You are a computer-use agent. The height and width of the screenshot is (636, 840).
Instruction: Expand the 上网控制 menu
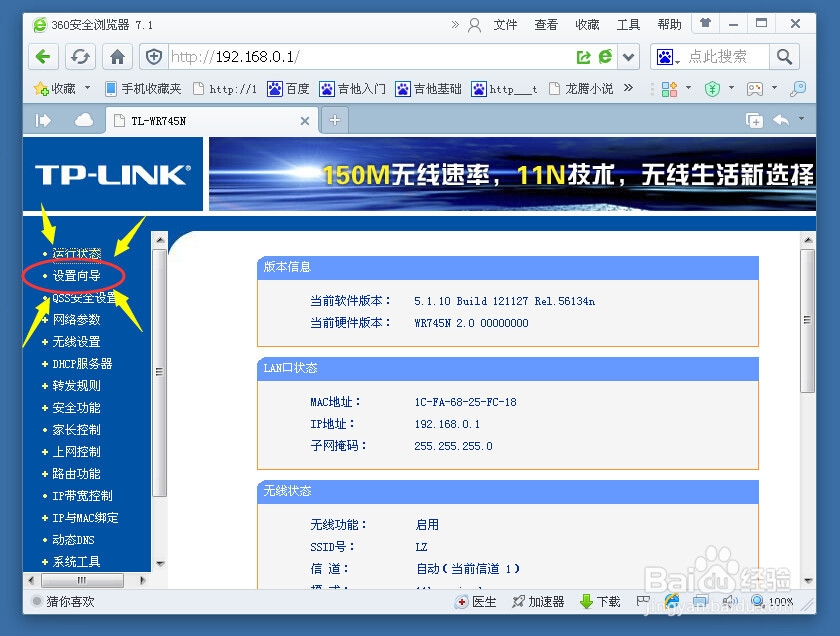[x=77, y=452]
